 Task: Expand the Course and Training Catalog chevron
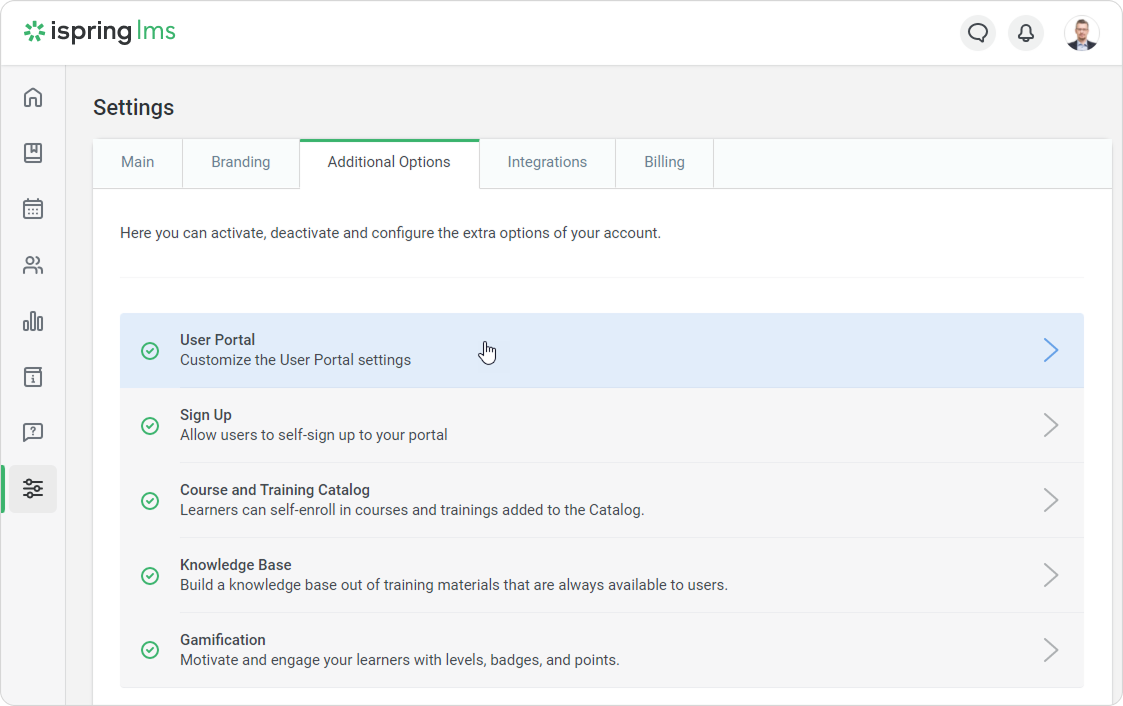click(1050, 500)
